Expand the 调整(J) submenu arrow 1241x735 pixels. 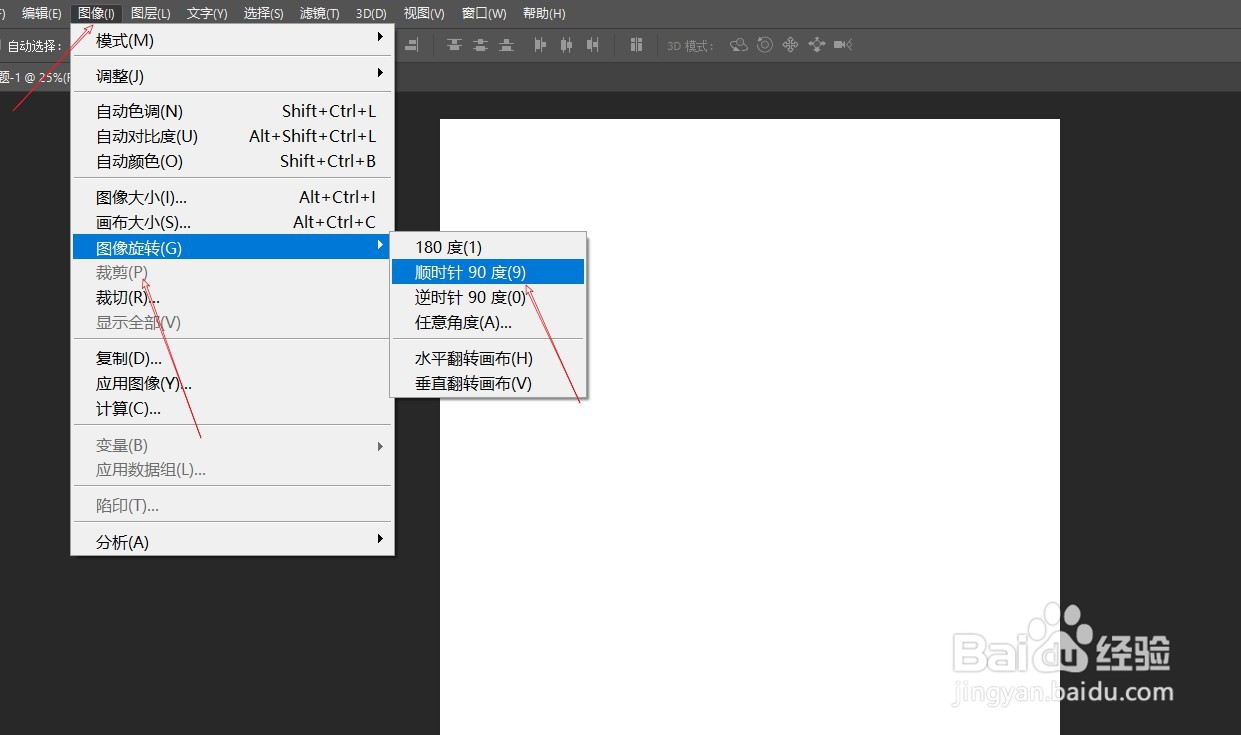pos(380,73)
